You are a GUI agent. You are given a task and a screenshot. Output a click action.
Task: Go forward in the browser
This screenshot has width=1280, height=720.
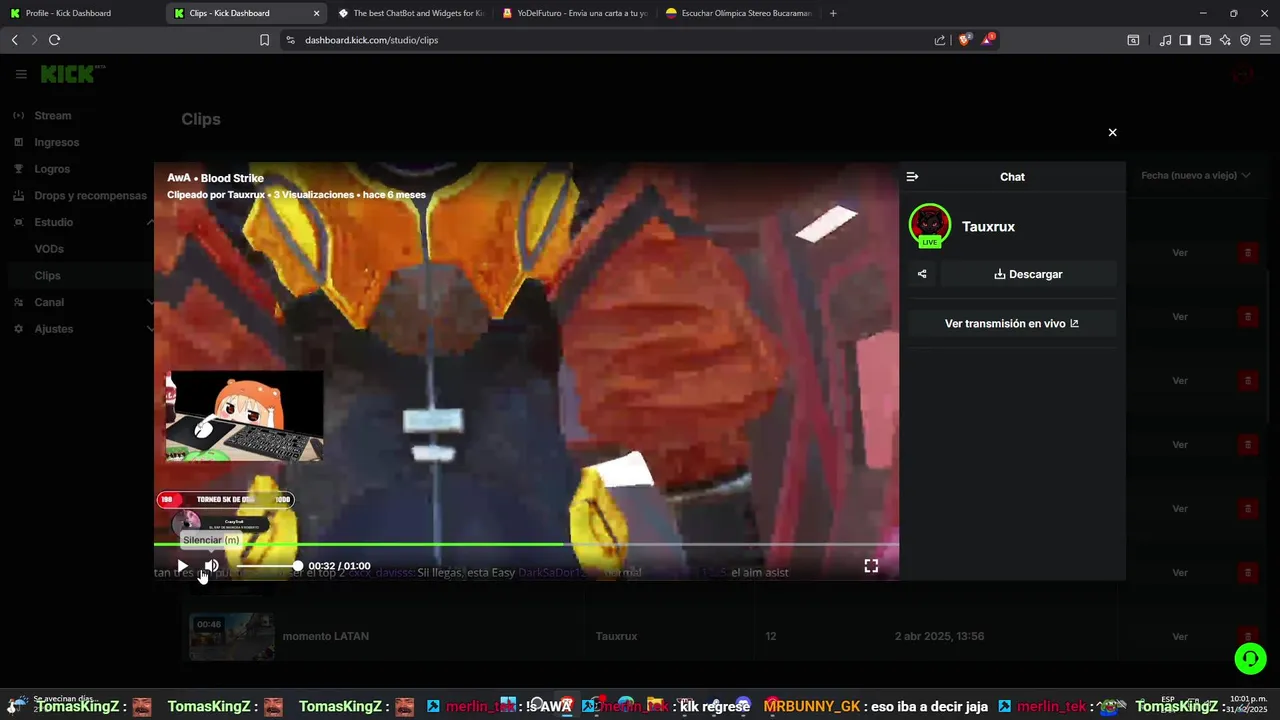34,40
